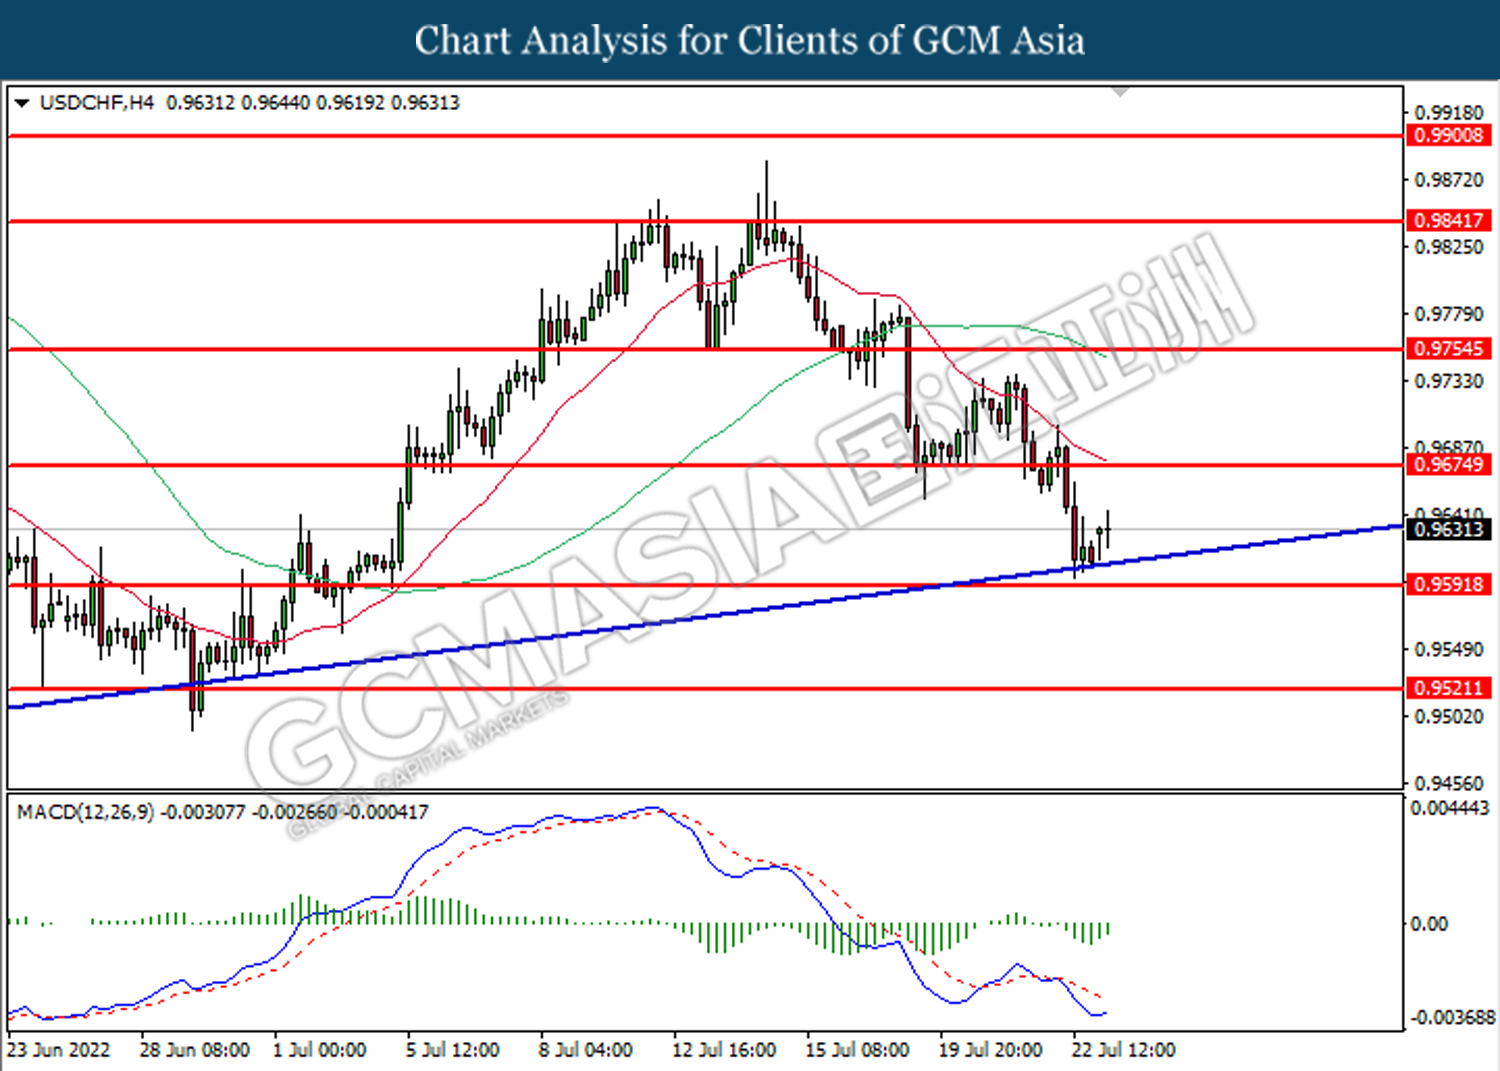Viewport: 1500px width, 1071px height.
Task: Click the 0.95490 price axis value
Action: click(x=1449, y=649)
